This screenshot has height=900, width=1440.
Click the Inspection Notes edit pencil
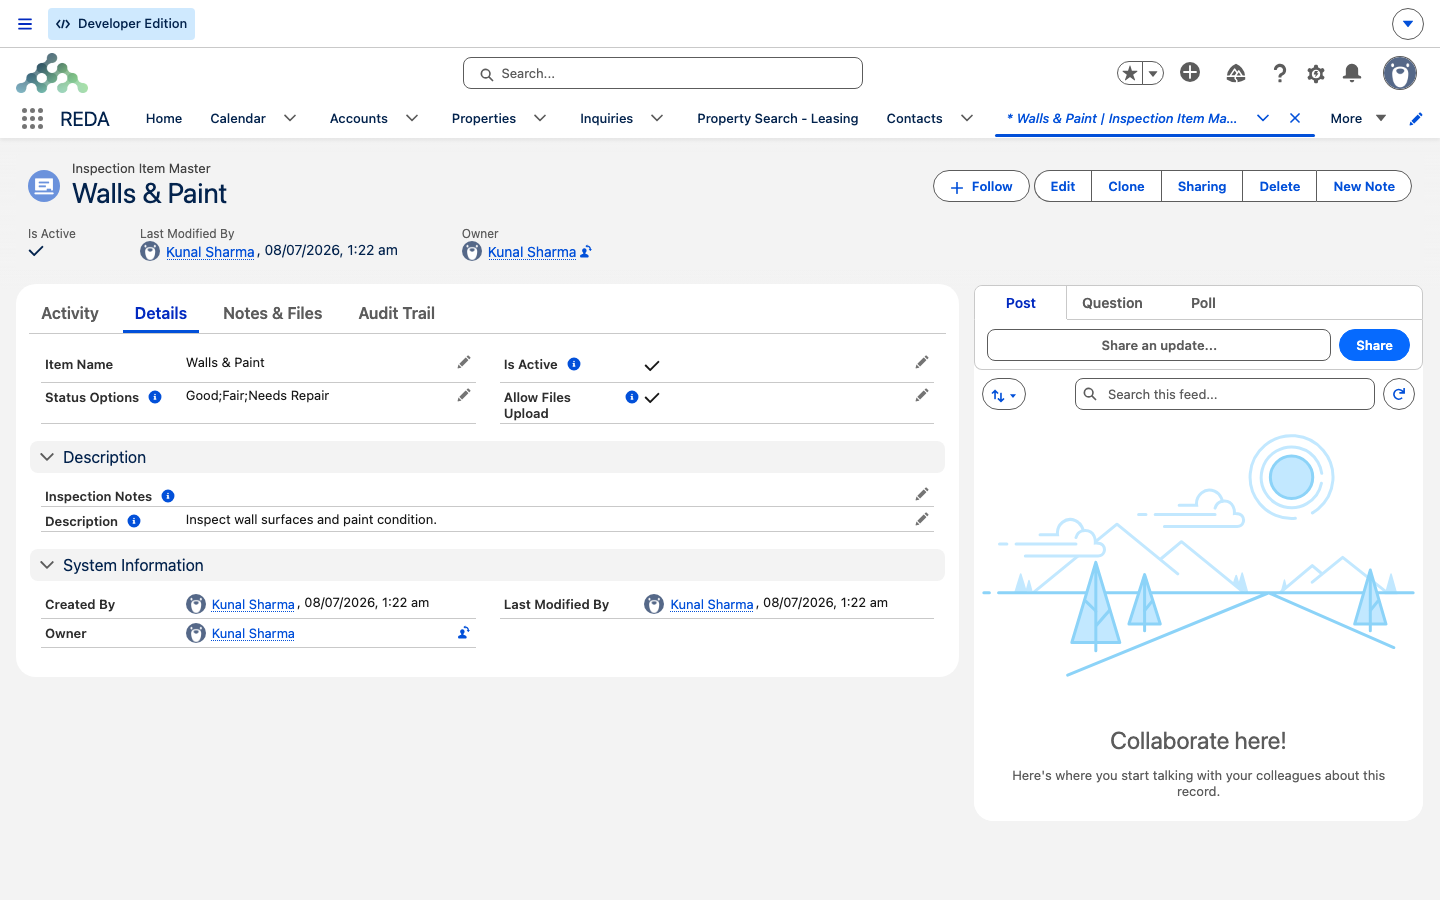[x=922, y=494]
